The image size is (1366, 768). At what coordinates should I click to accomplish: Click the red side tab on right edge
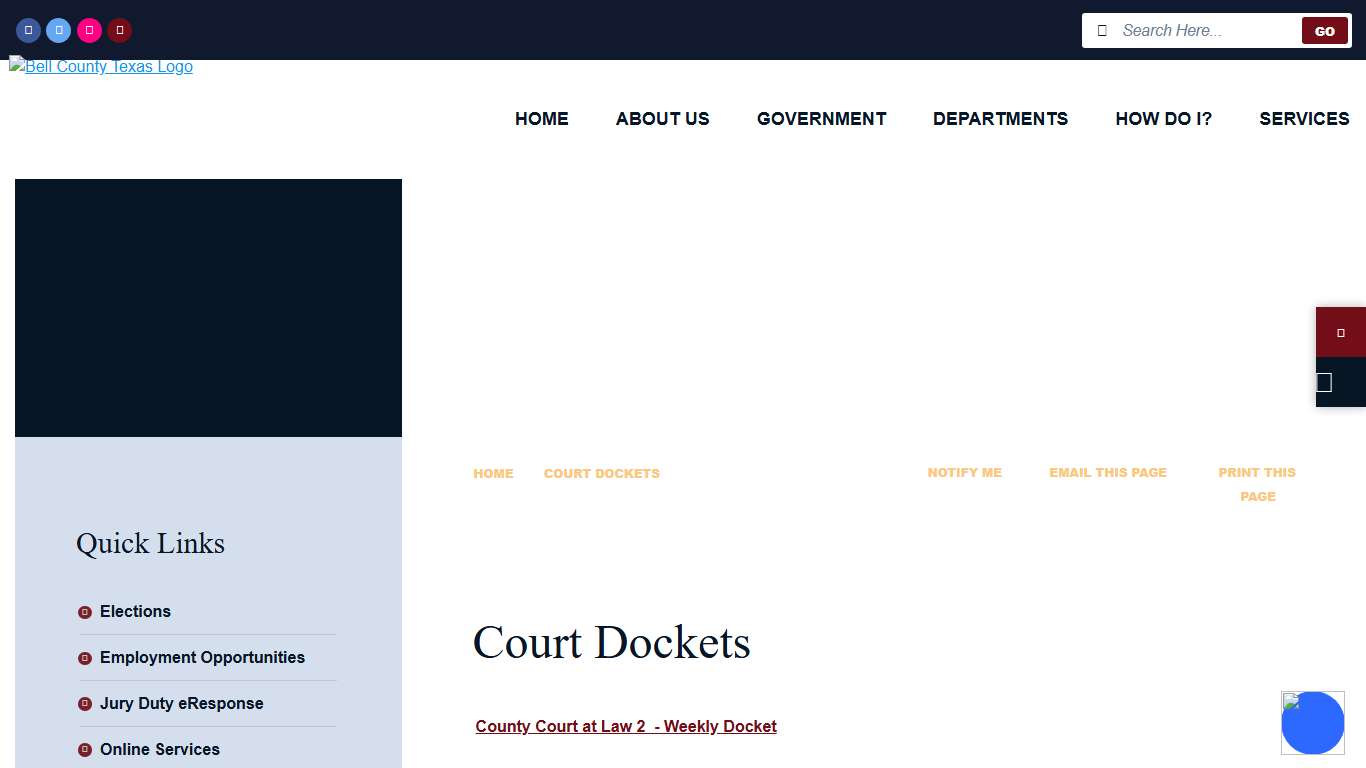coord(1340,332)
